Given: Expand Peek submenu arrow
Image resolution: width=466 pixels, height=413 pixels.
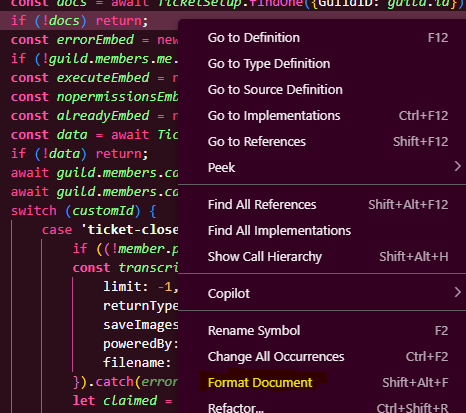Looking at the screenshot, I should pyautogui.click(x=458, y=166).
